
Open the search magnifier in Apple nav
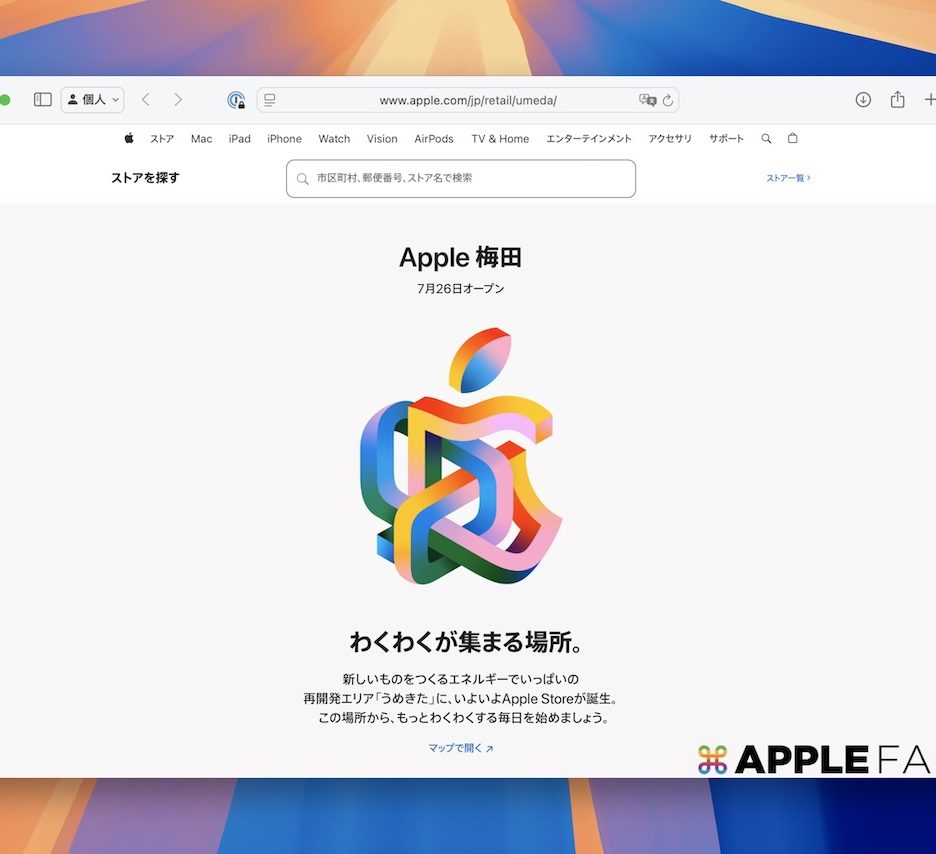point(766,139)
